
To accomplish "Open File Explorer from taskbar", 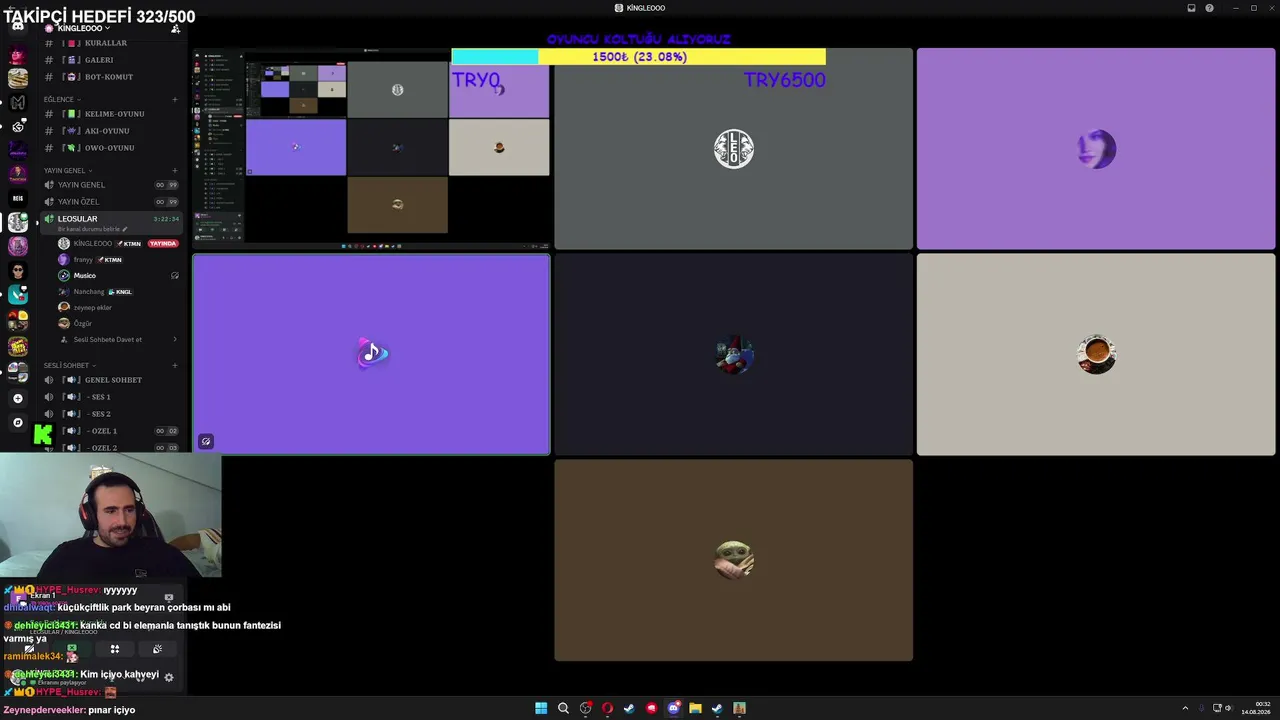I will click(695, 708).
